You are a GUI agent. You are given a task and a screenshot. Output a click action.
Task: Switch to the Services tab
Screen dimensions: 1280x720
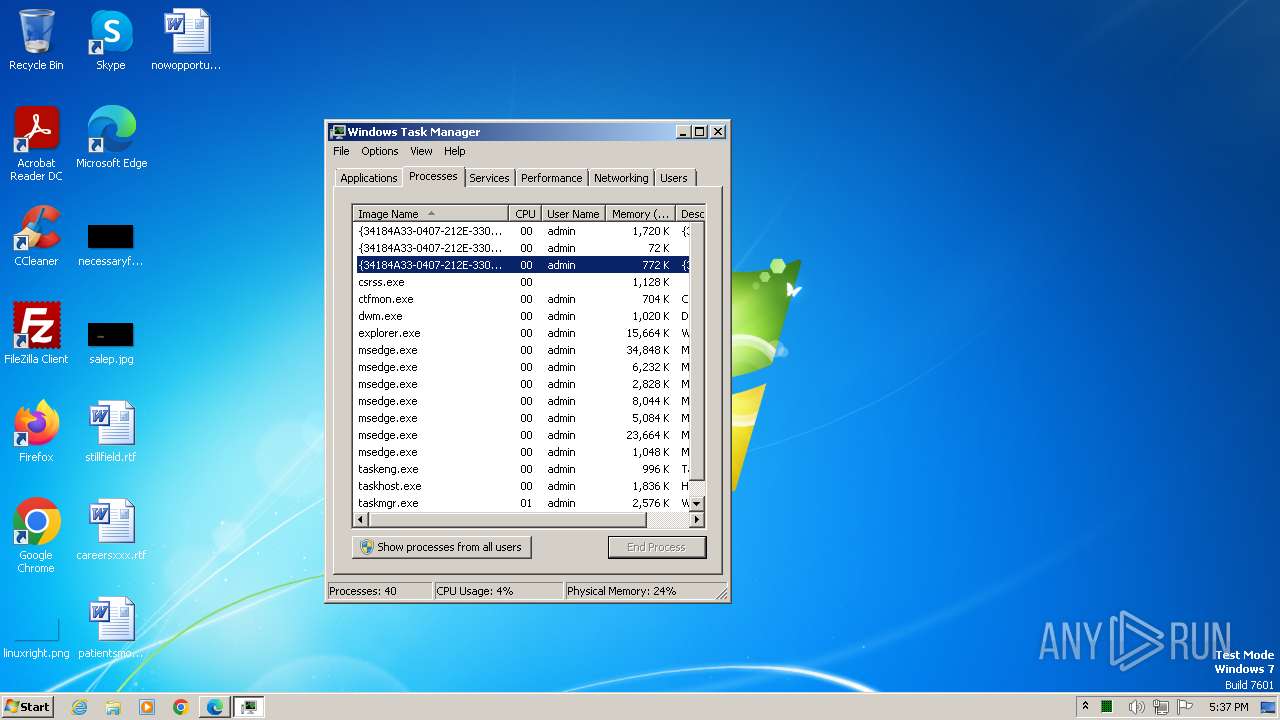point(489,178)
